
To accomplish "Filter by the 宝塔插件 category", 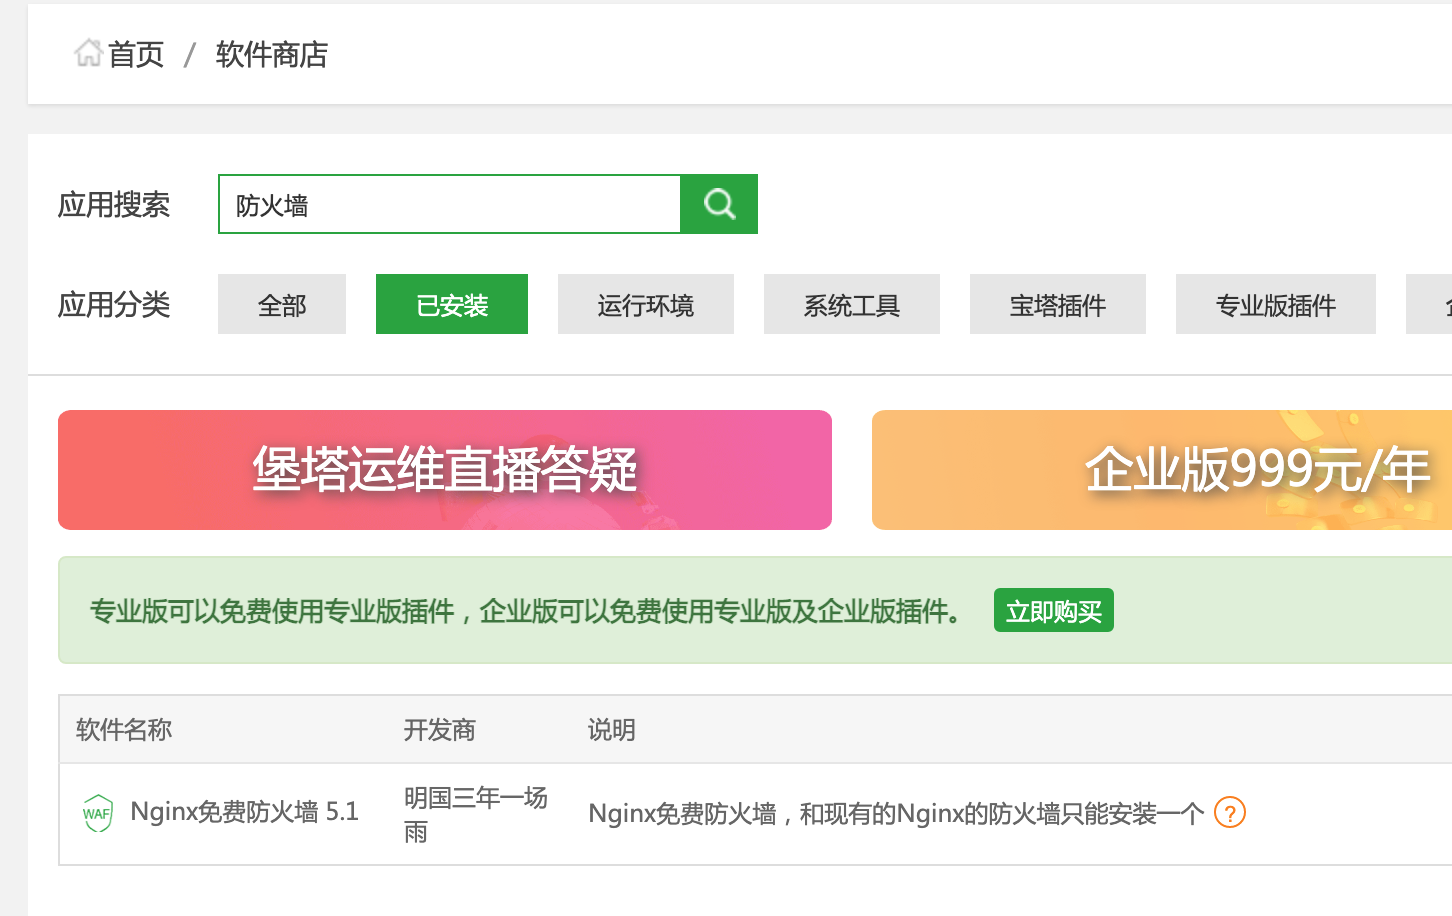I will click(x=1058, y=305).
